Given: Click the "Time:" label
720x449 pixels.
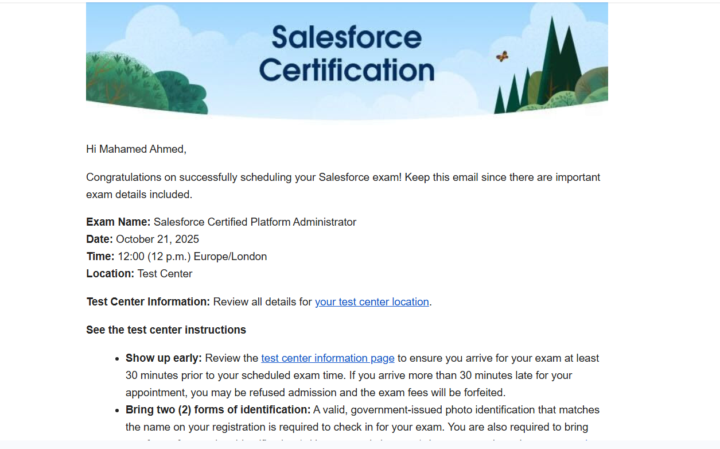Looking at the screenshot, I should (x=100, y=256).
